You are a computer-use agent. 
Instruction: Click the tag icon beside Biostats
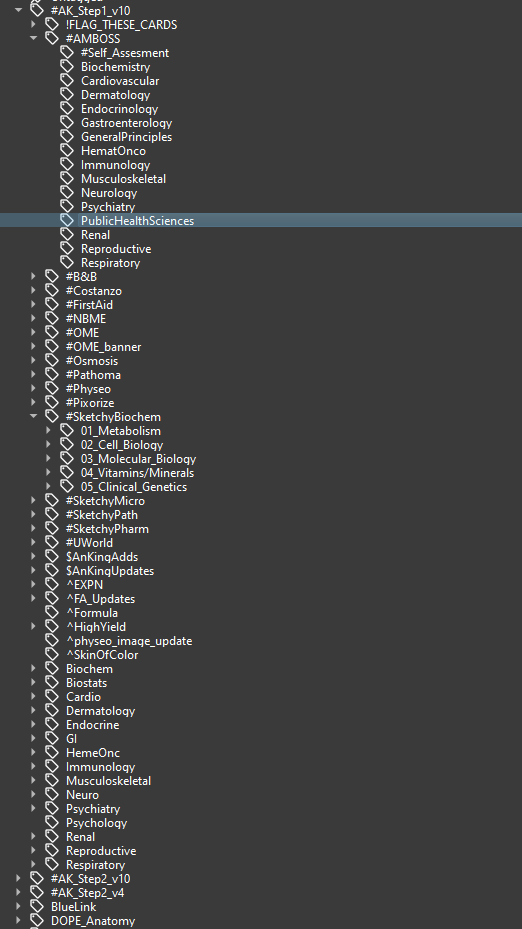(52, 683)
